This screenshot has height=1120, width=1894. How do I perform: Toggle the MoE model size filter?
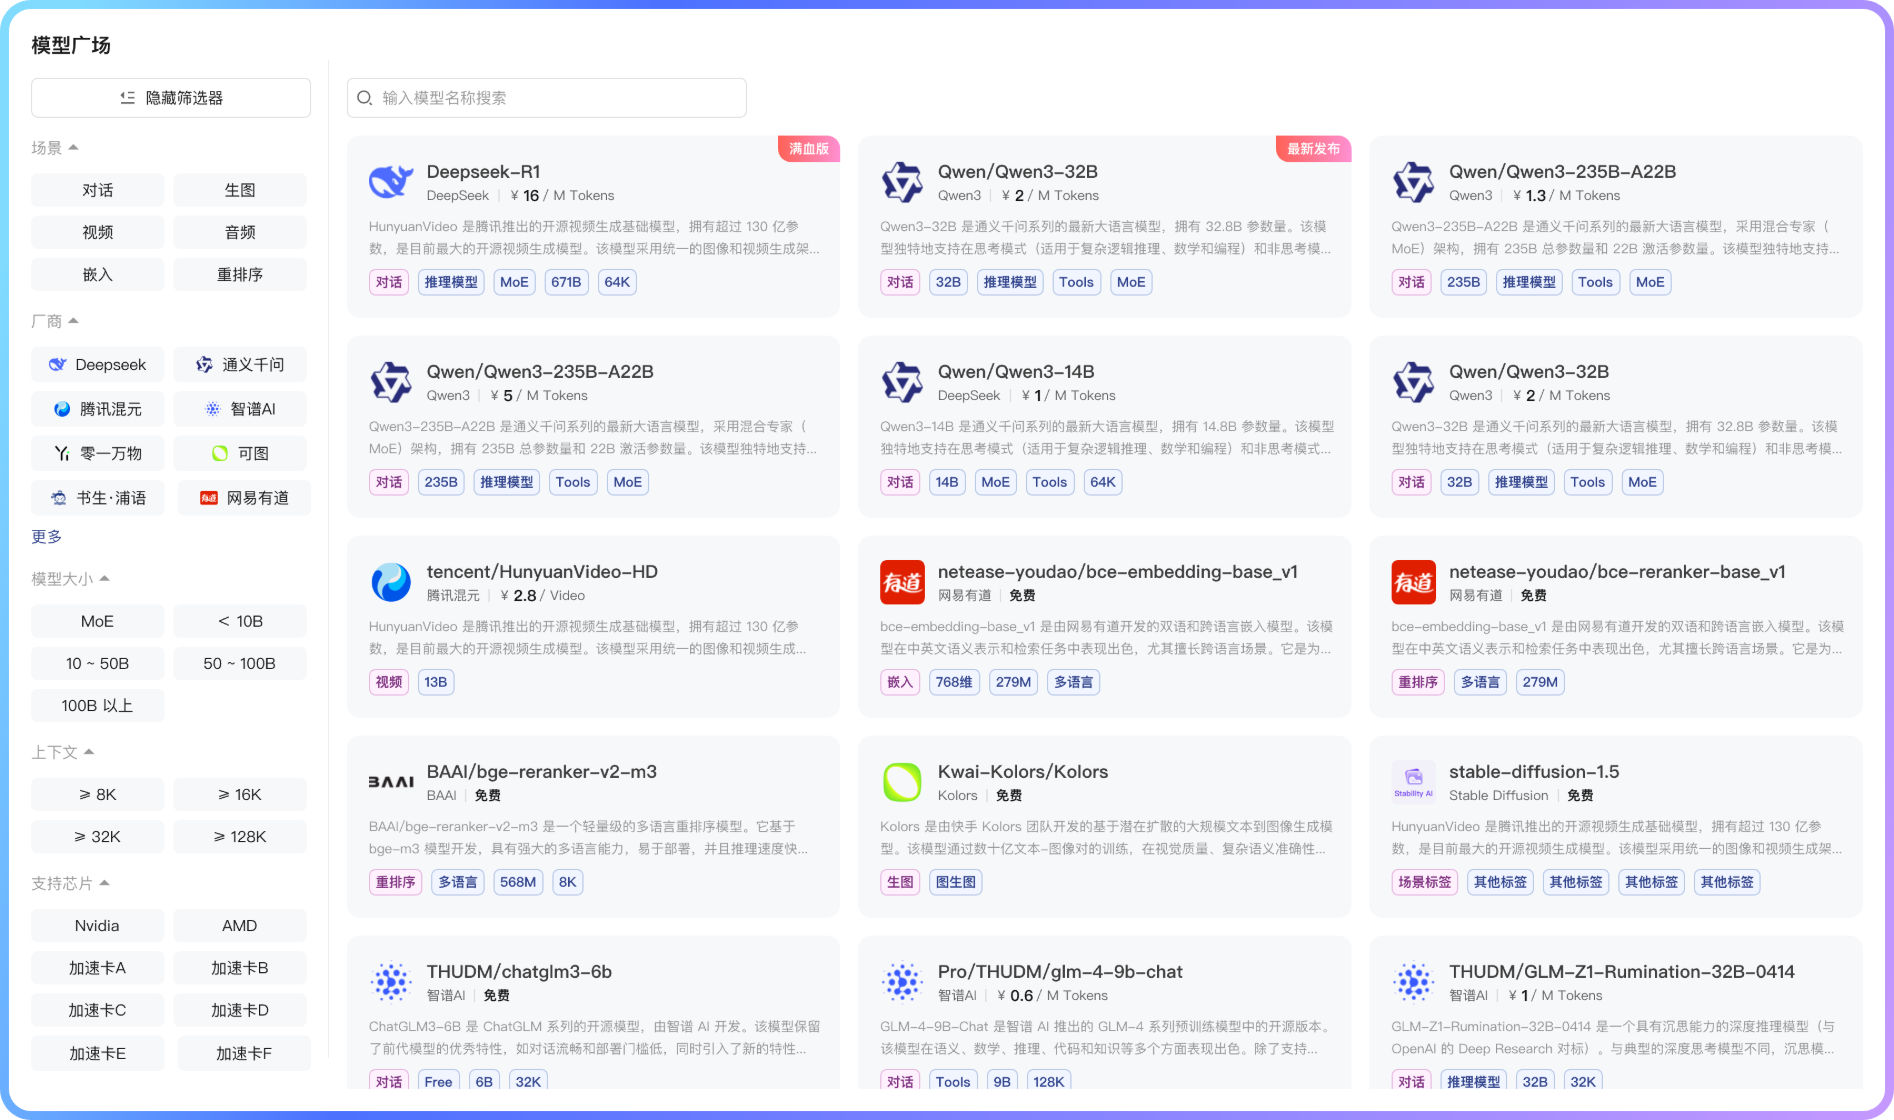click(97, 621)
